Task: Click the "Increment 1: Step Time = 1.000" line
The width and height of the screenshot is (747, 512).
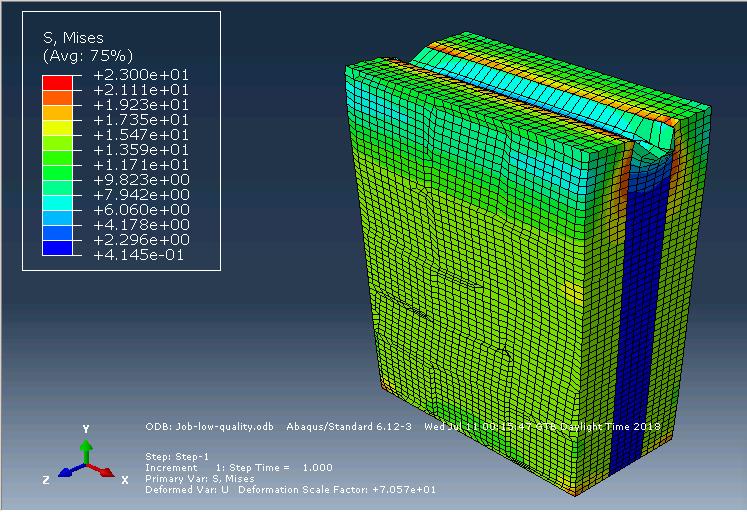Action: (x=239, y=468)
